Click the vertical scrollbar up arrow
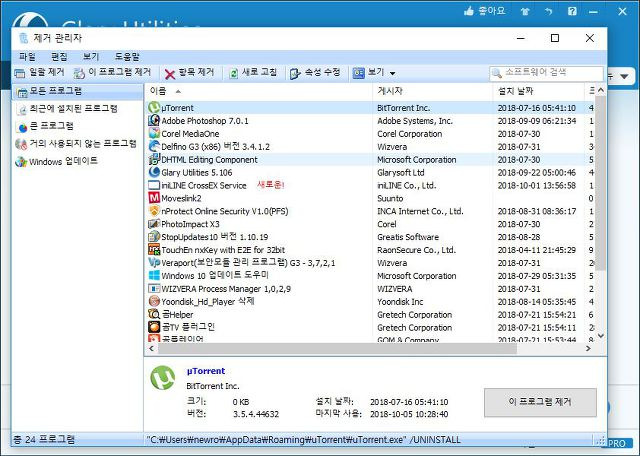This screenshot has width=640, height=456. (601, 90)
